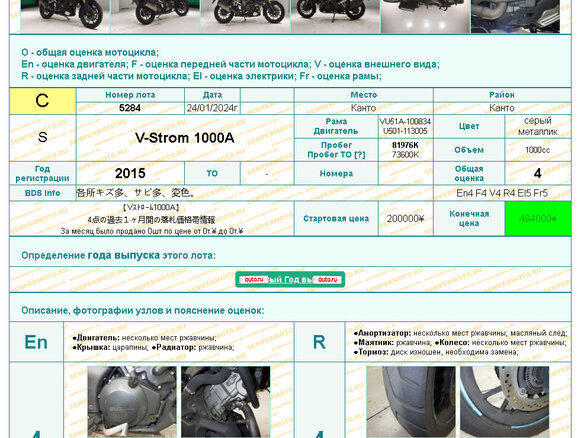Image resolution: width=584 pixels, height=438 pixels.
Task: Click the Japanese BDS Info note
Action: tap(136, 193)
